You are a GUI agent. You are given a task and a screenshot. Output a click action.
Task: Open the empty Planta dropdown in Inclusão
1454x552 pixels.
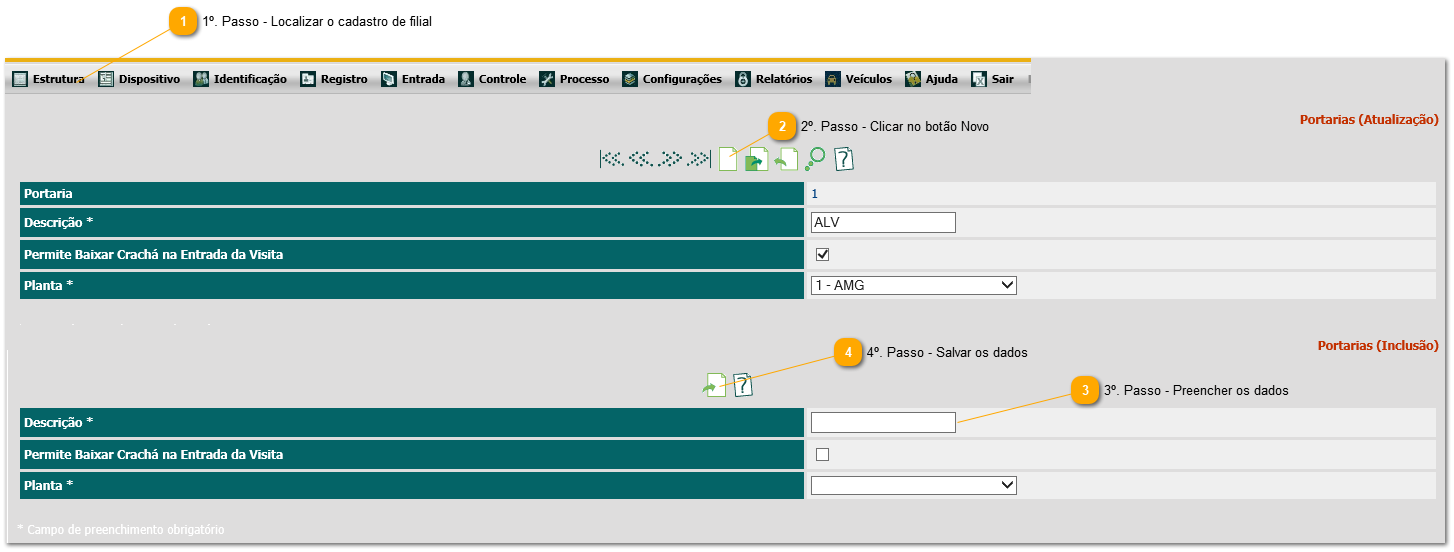tap(913, 485)
